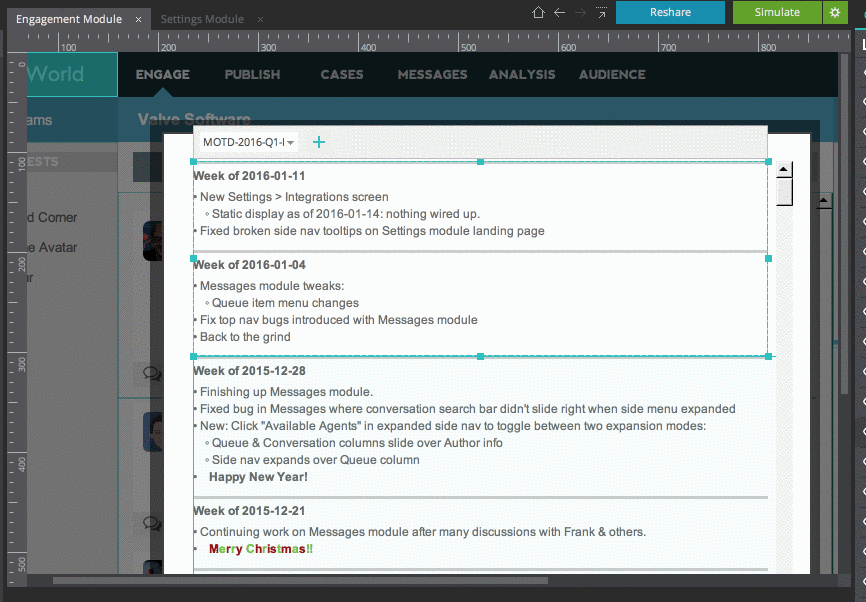Select MESSAGES in the top nav
Viewport: 866px width, 602px height.
432,75
